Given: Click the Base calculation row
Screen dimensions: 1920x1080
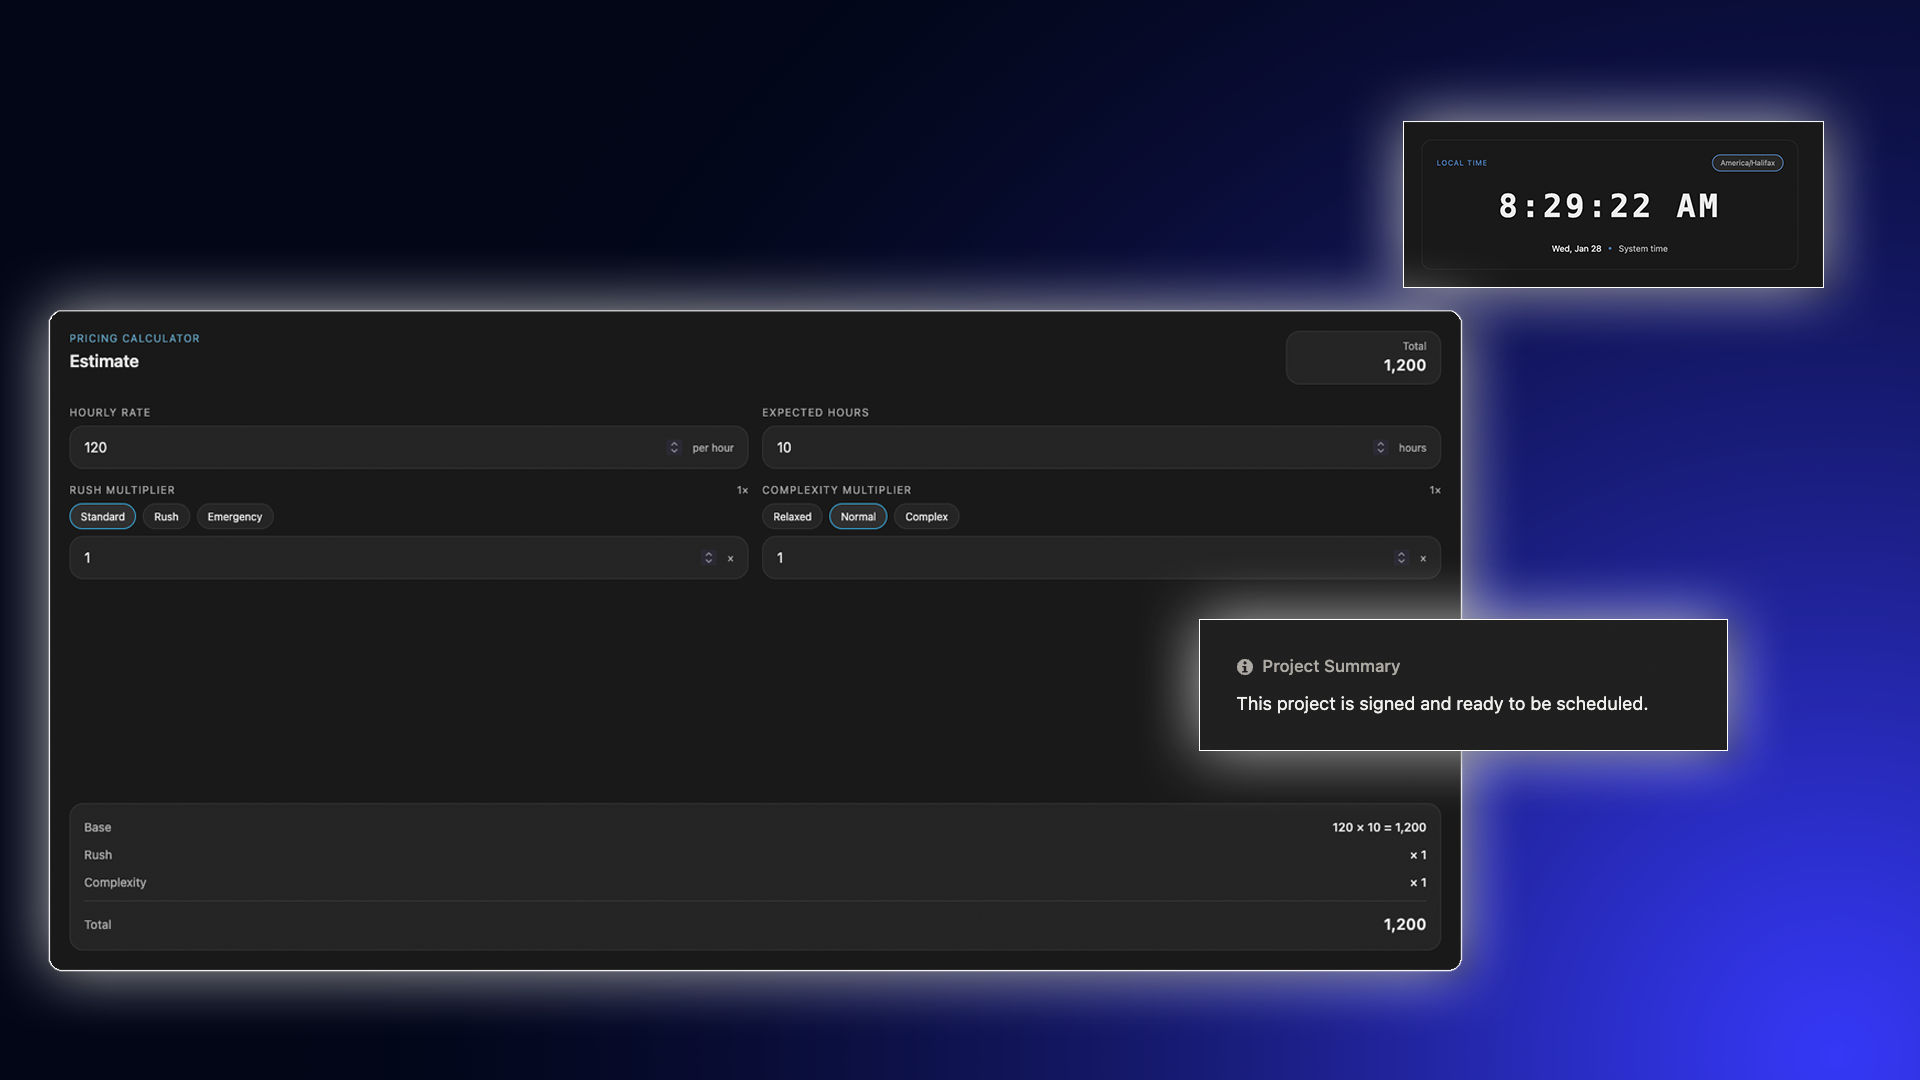Looking at the screenshot, I should coord(754,827).
